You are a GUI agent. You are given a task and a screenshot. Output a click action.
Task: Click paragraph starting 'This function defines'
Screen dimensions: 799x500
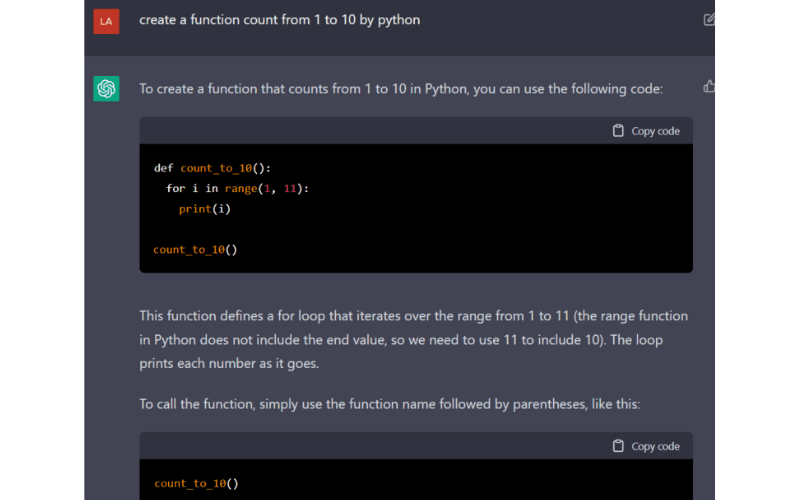413,340
